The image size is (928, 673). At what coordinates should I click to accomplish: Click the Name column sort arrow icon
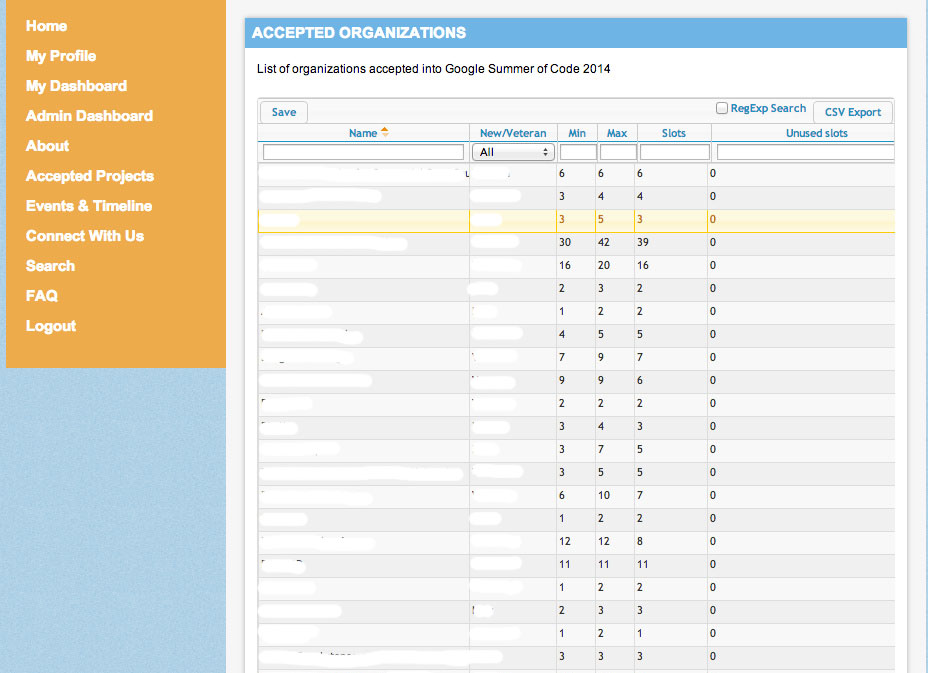[x=385, y=133]
